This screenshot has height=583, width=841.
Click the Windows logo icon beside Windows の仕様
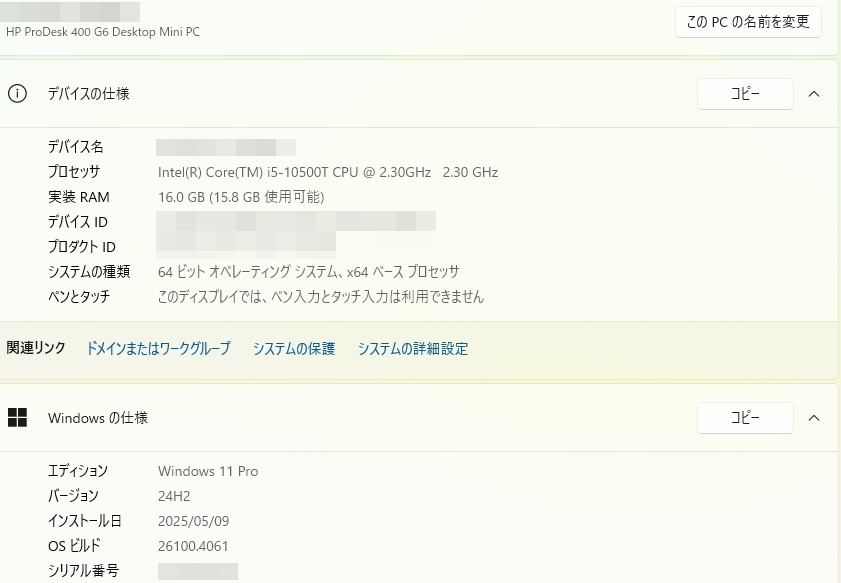click(x=17, y=417)
